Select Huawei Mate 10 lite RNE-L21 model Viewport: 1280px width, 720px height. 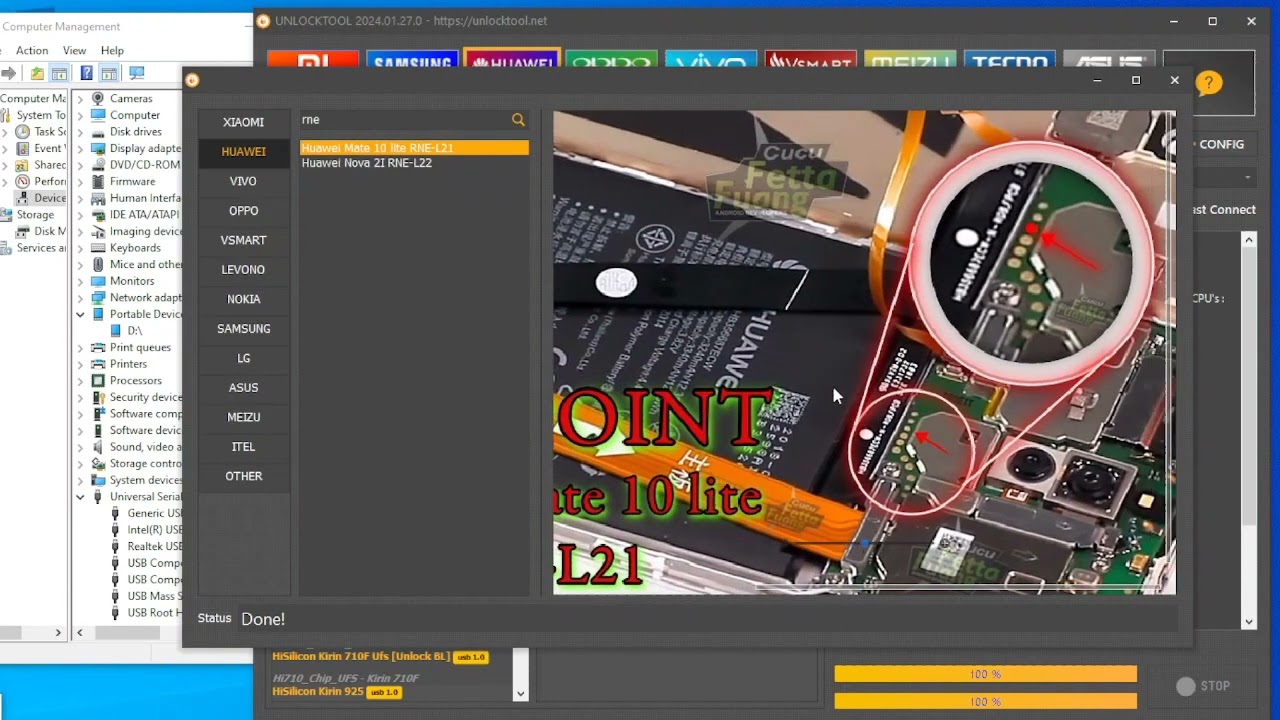tap(414, 148)
